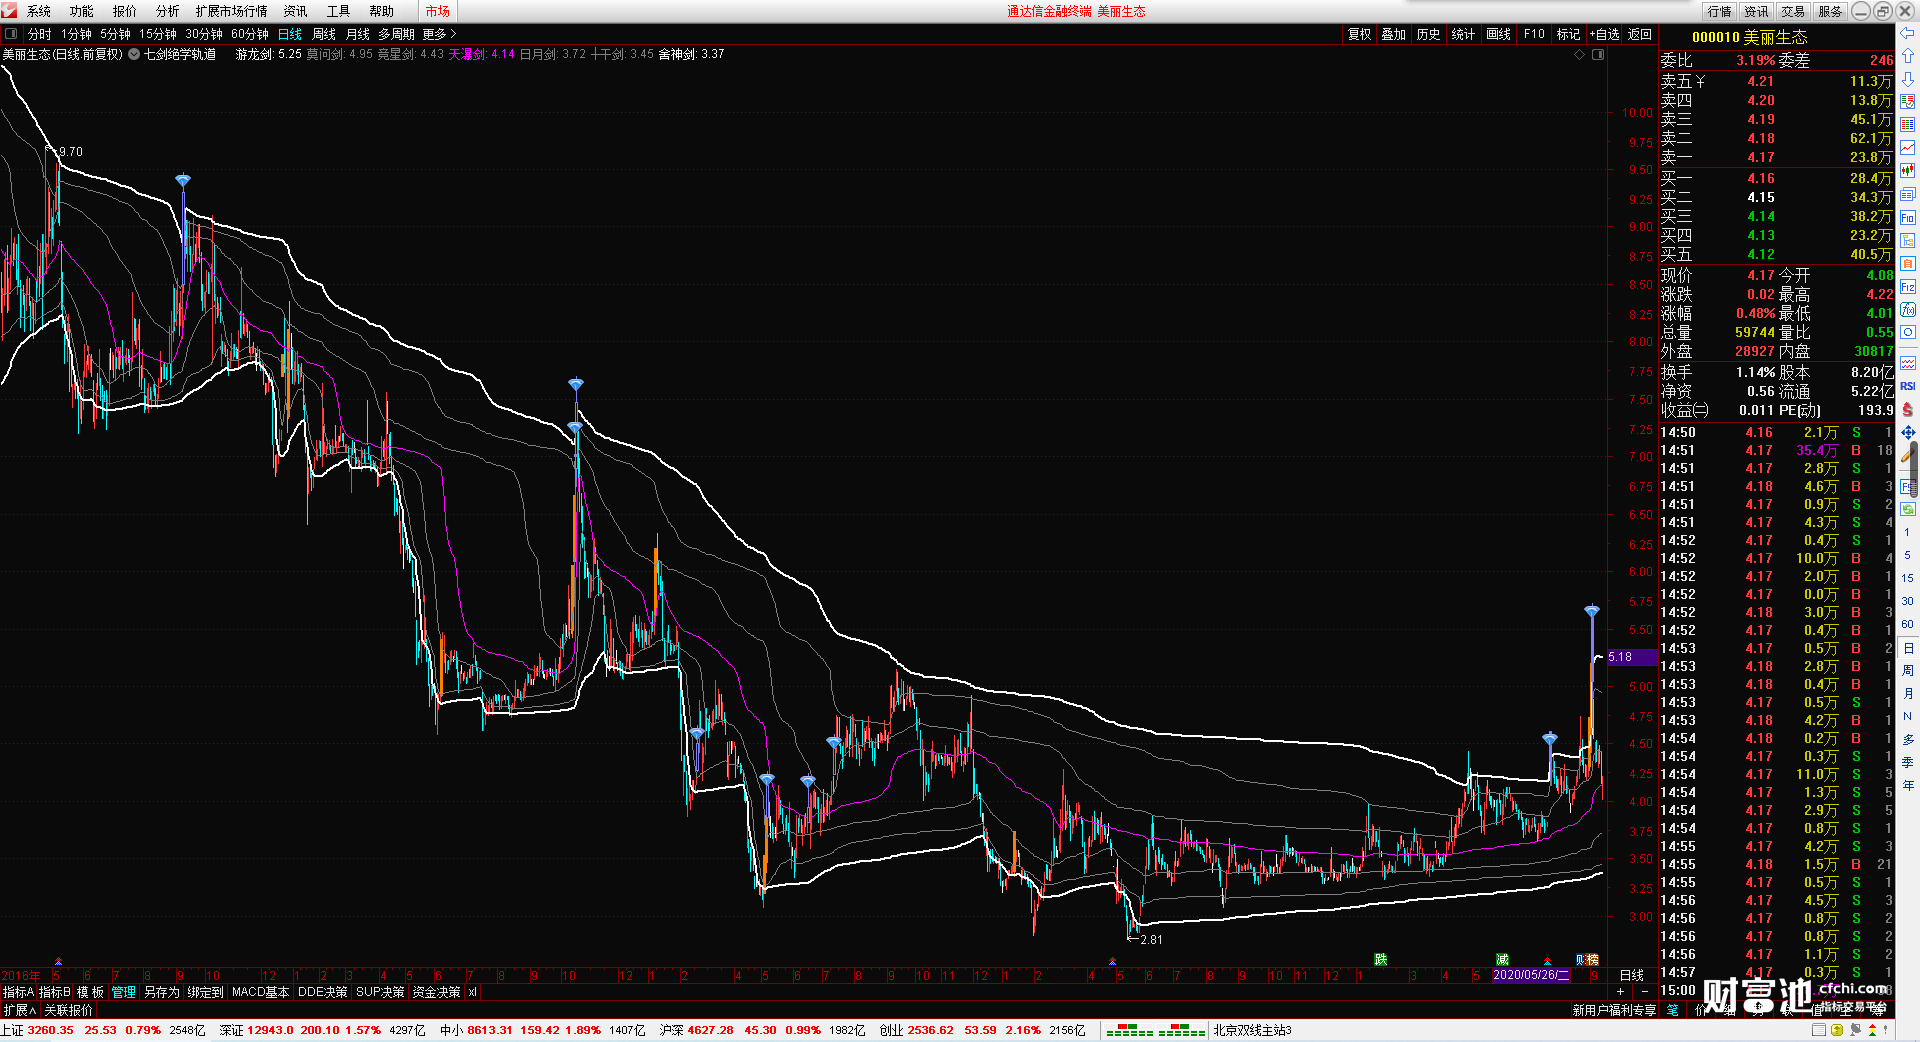Open the colored grid table sidebar icon
1920x1042 pixels.
coord(1908,125)
